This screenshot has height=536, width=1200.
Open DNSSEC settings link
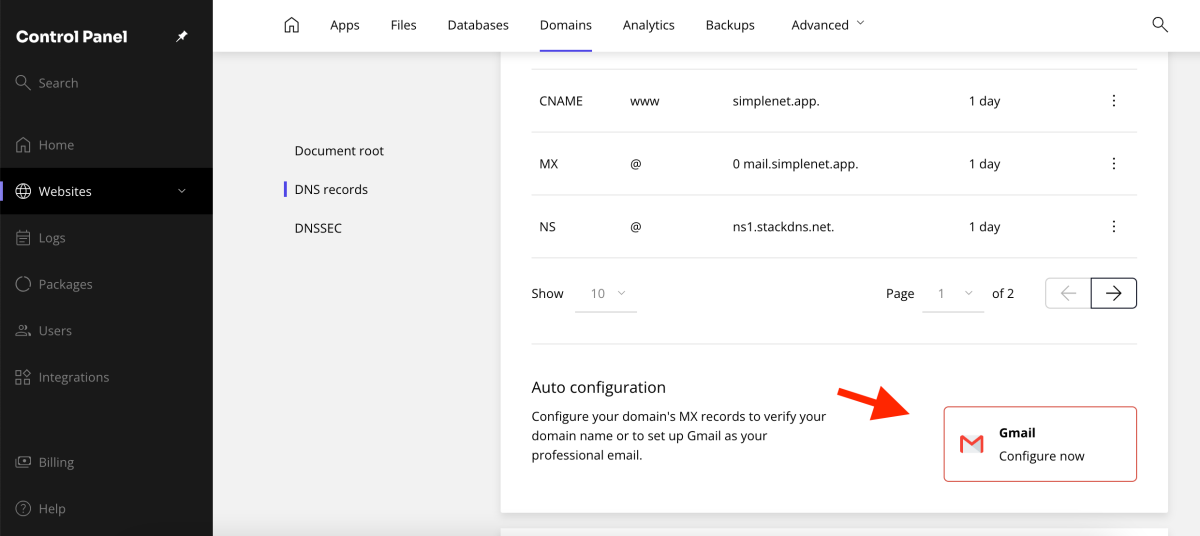[x=318, y=228]
